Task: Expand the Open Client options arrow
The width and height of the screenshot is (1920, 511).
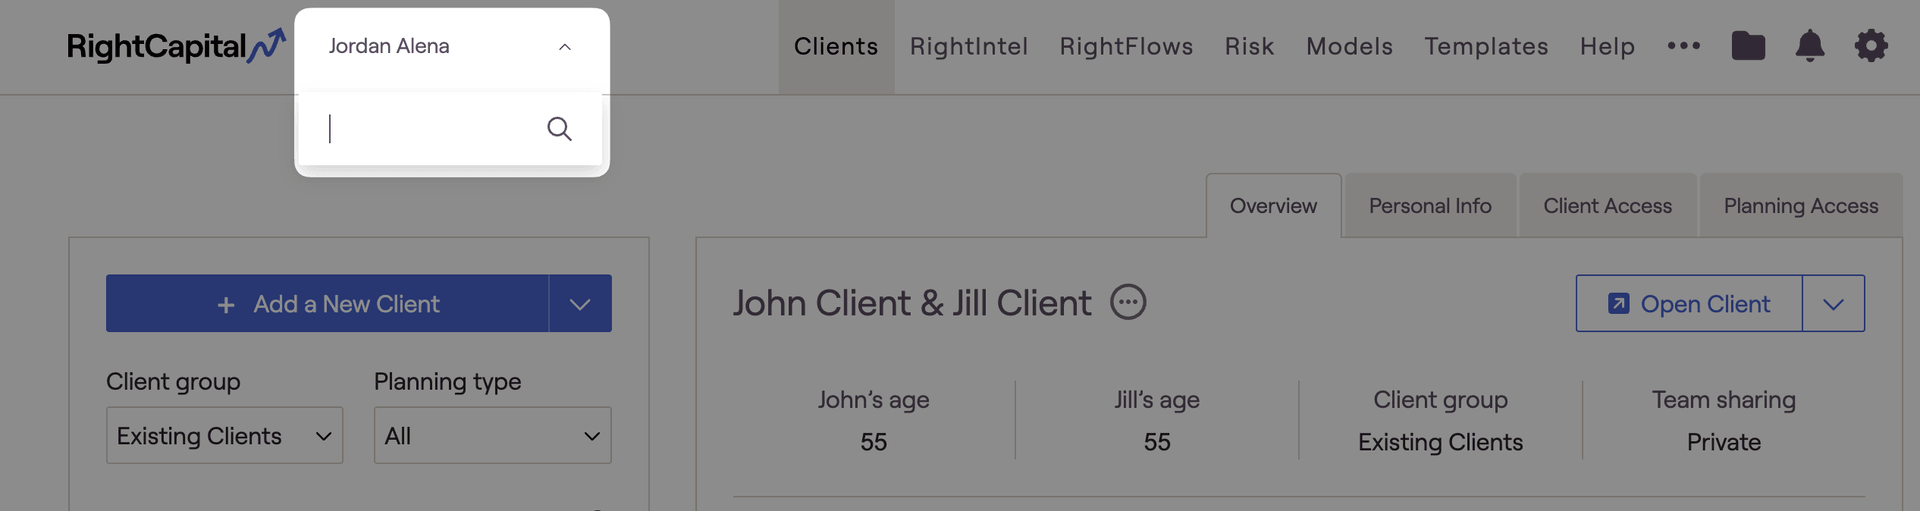Action: (1833, 304)
